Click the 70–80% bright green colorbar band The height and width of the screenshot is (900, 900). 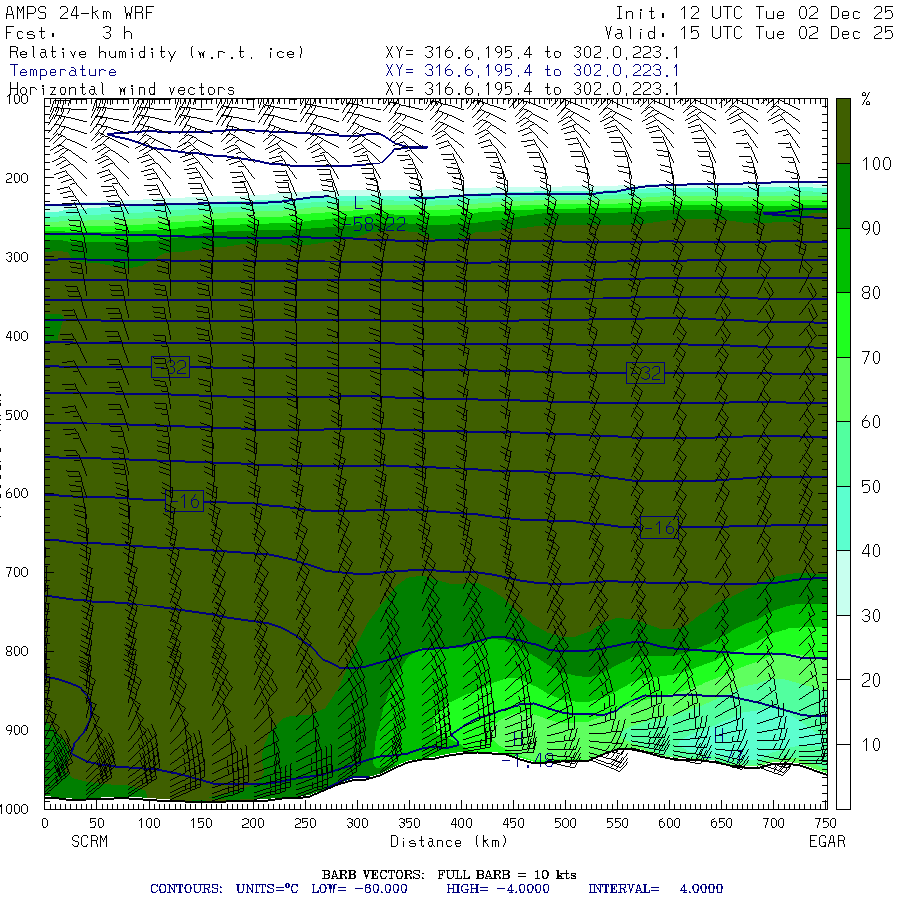pos(843,325)
